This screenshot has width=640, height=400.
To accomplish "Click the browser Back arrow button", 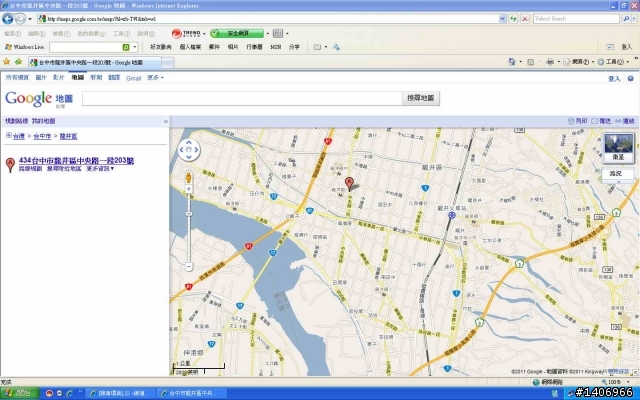I will tap(7, 19).
